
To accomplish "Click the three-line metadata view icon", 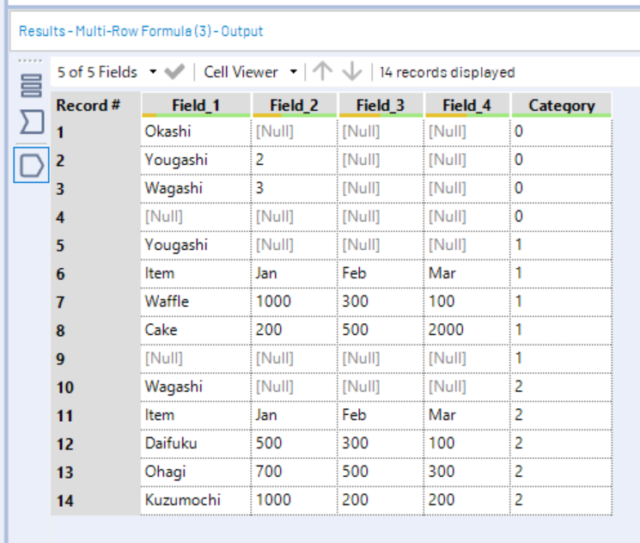I will pos(31,86).
